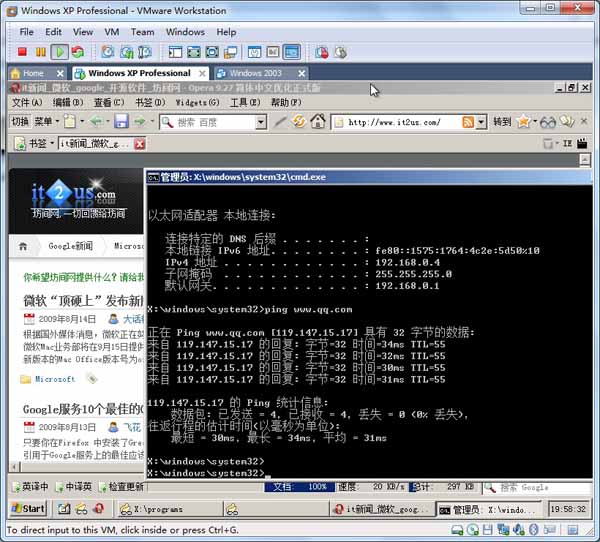
Task: Open the VMware Team menu
Action: pos(142,32)
